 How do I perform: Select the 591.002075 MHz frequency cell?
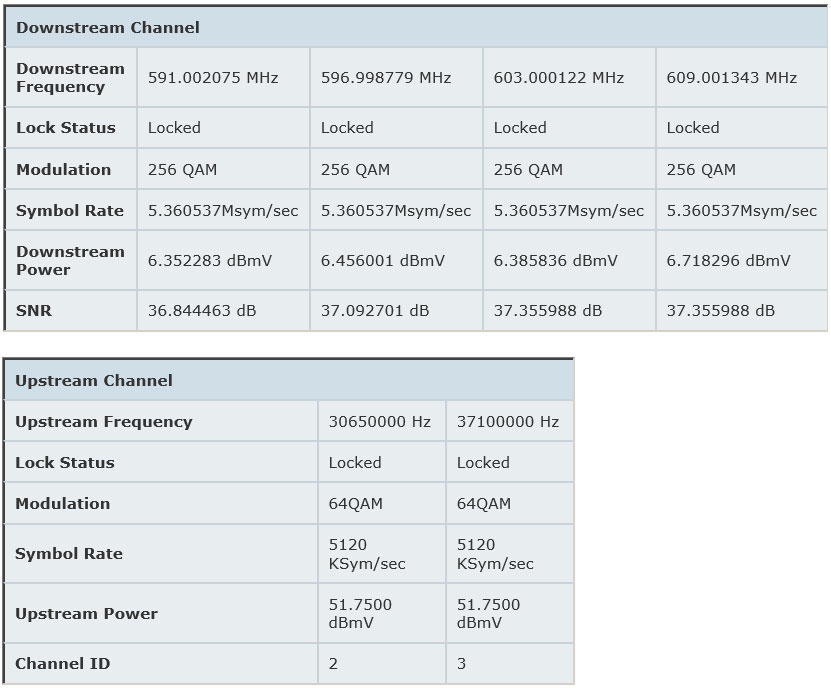213,78
